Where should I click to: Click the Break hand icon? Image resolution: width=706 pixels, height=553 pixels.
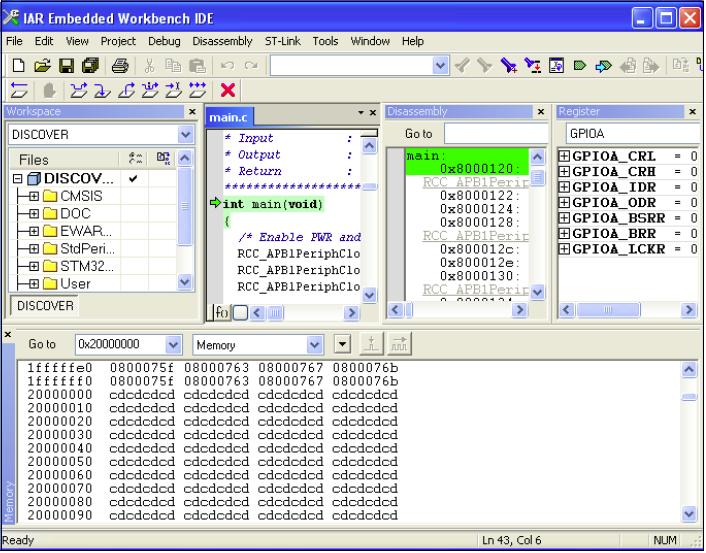49,90
